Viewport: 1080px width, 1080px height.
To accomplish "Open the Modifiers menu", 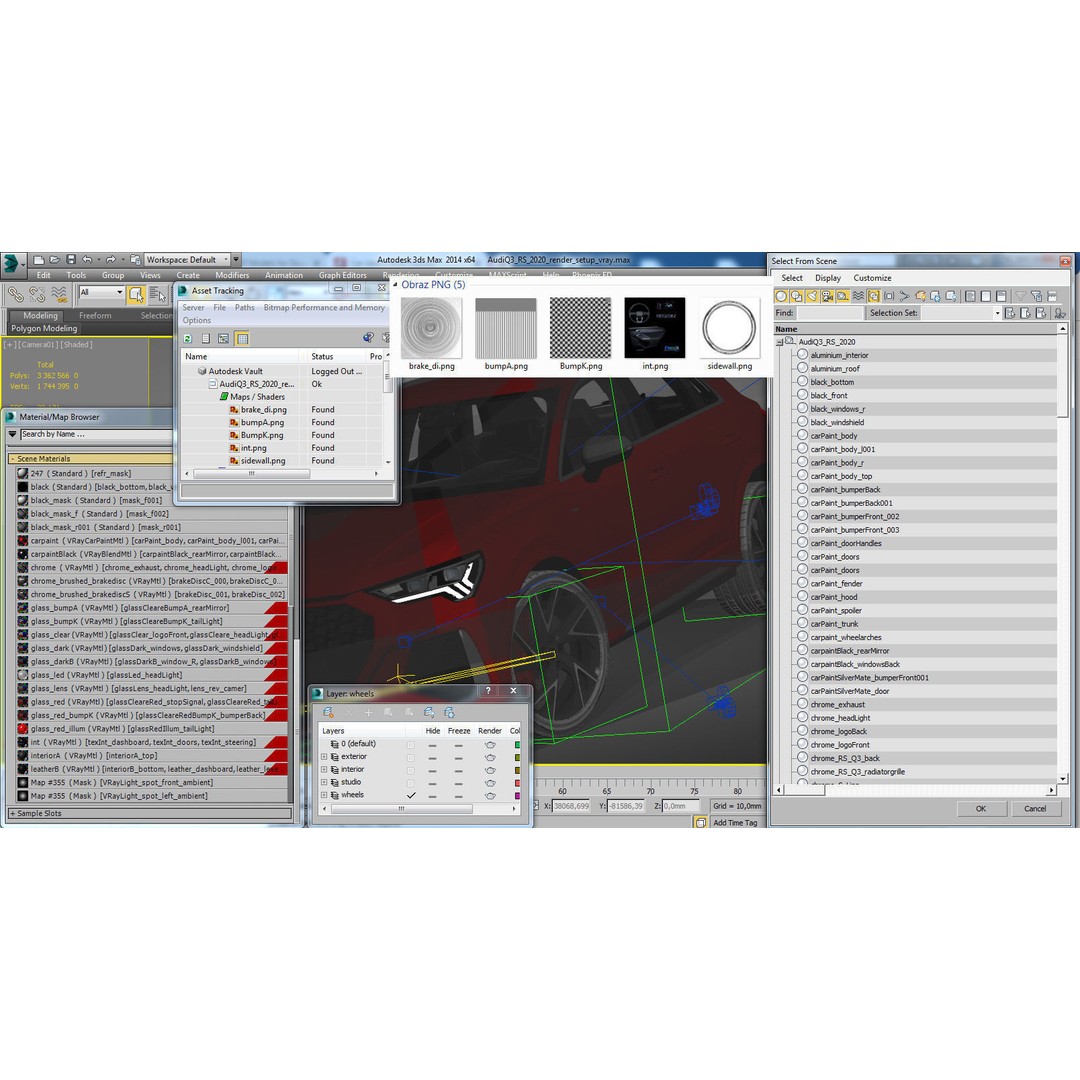I will [232, 275].
